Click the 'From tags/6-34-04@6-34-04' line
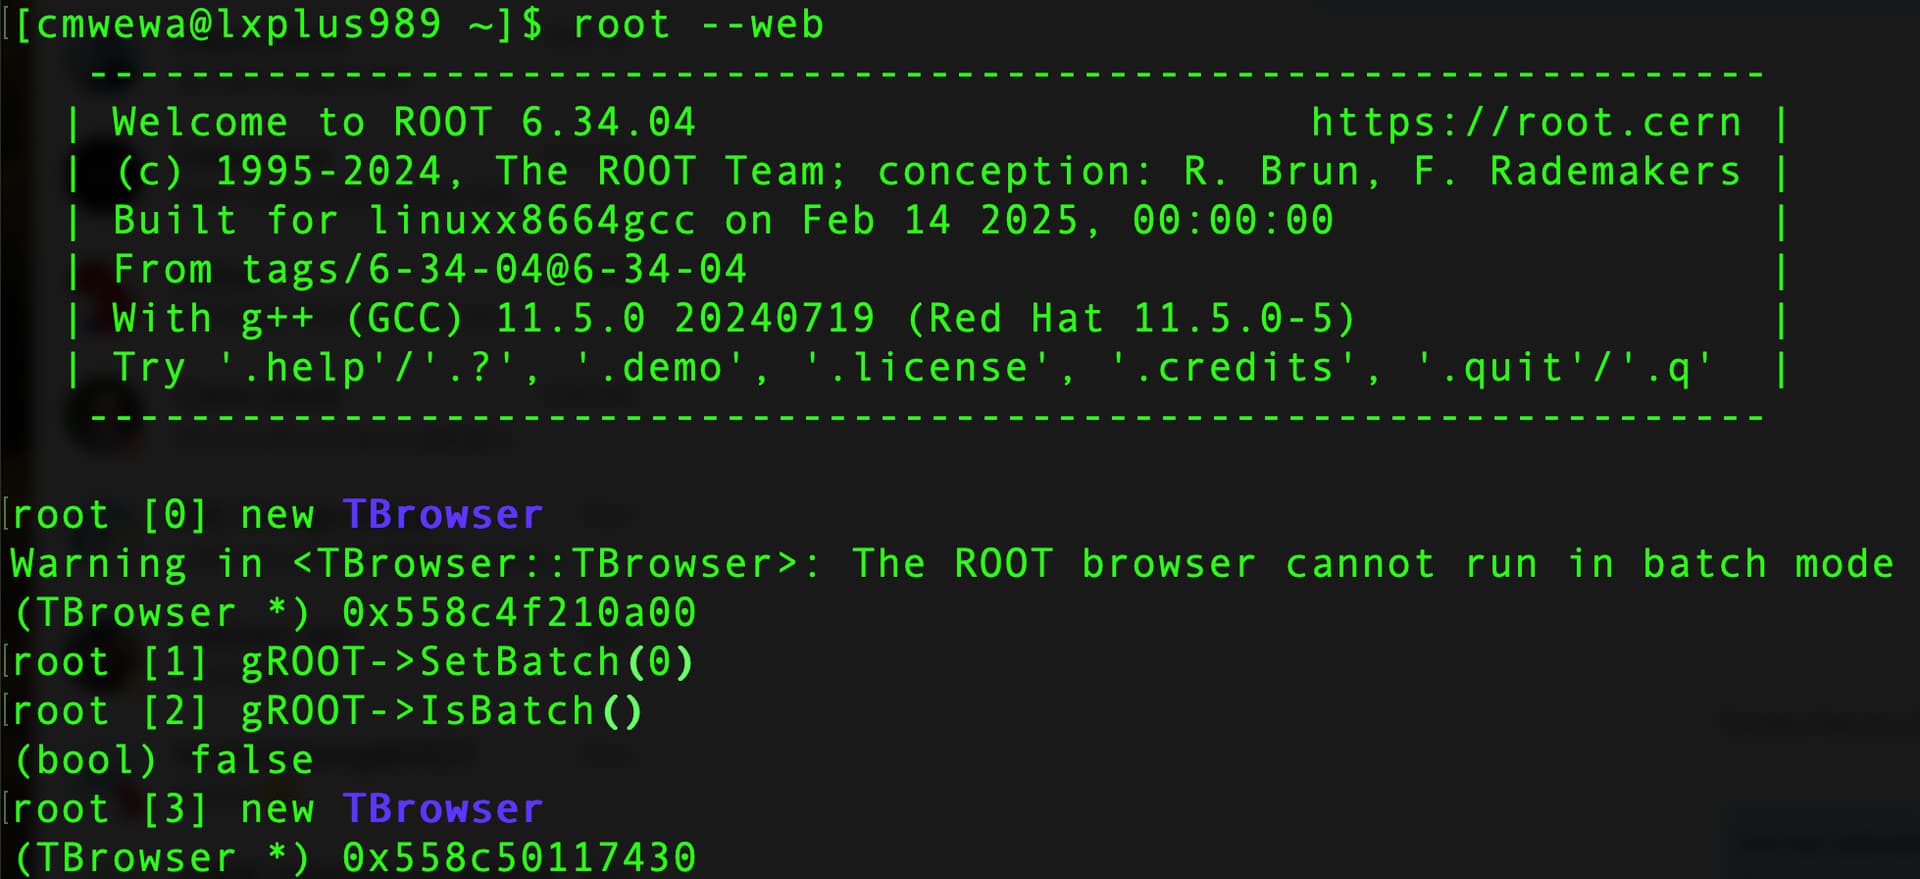 429,269
